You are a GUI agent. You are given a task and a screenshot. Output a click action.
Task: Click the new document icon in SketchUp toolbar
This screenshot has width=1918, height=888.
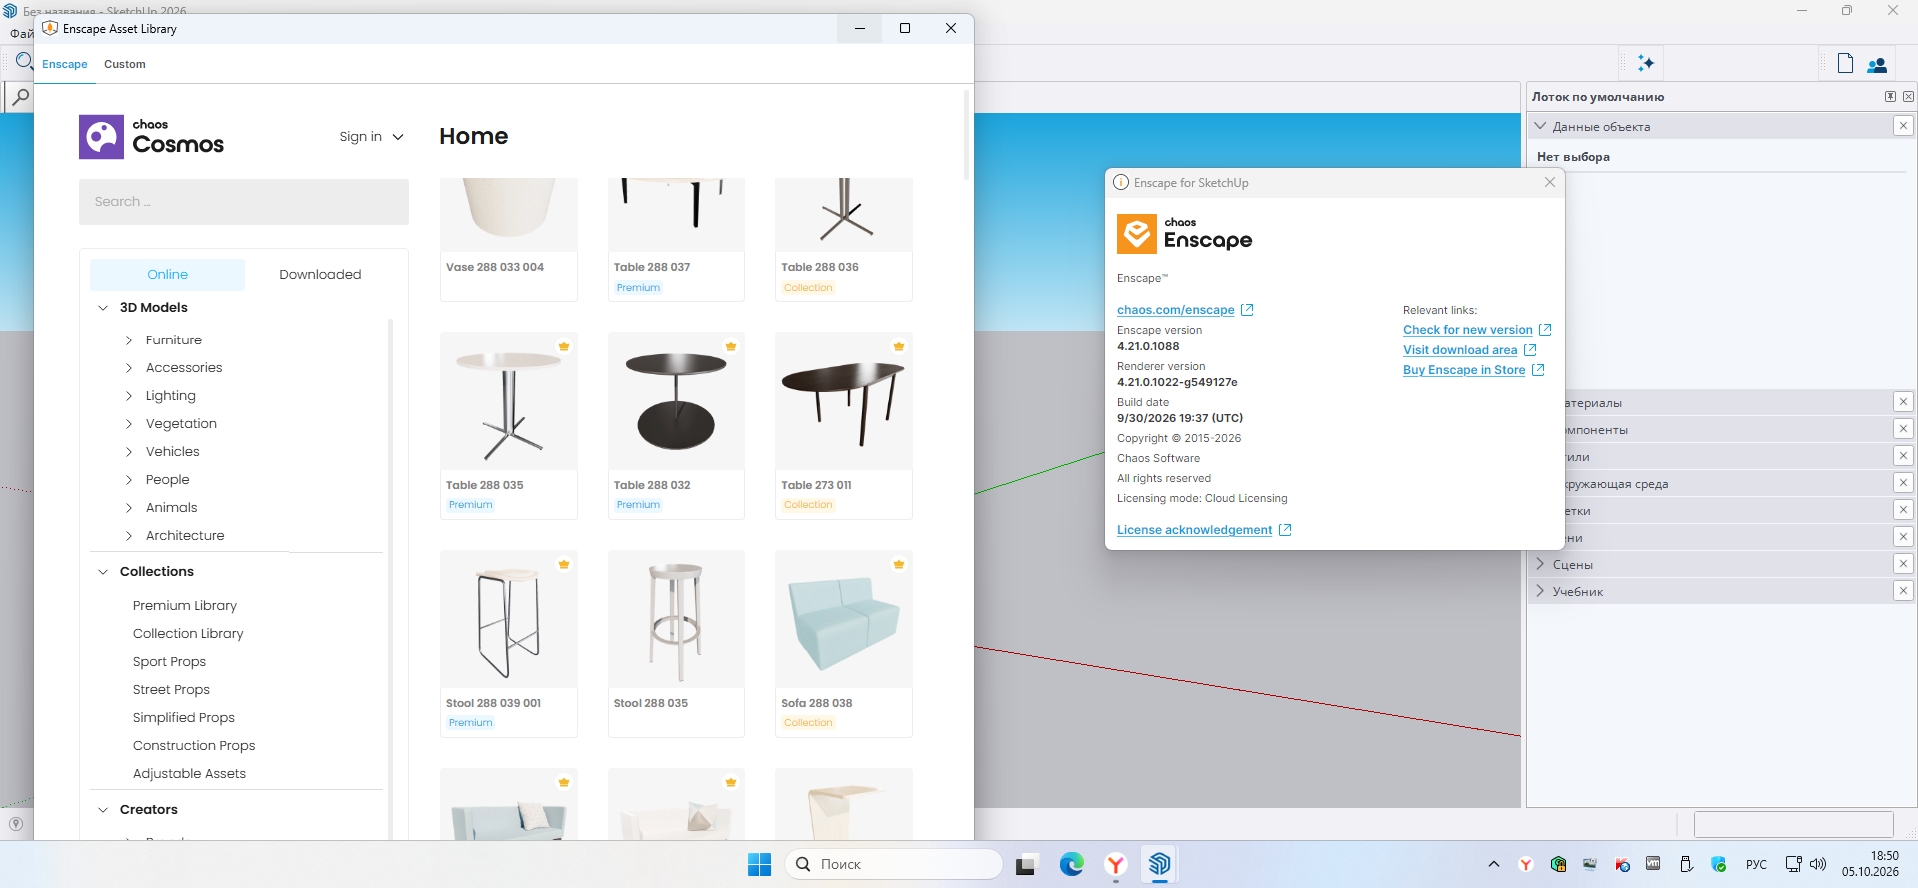[x=1846, y=63]
